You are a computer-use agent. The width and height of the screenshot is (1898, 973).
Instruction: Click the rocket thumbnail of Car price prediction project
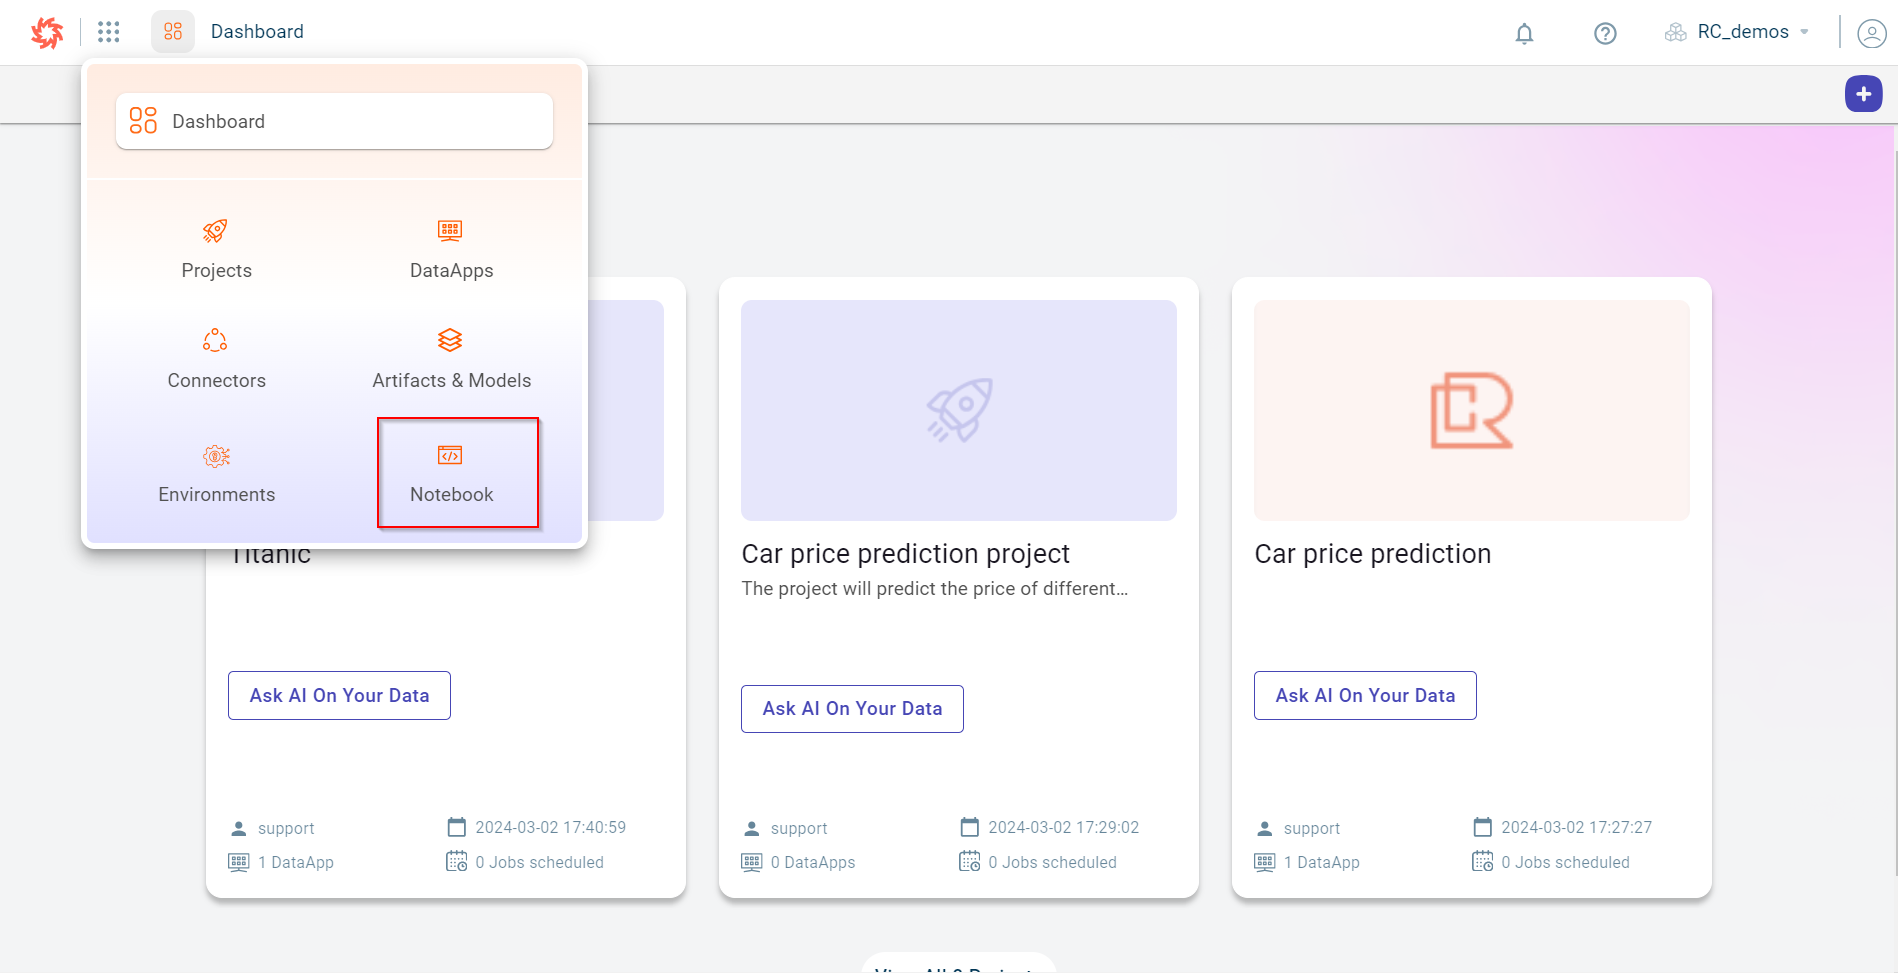(958, 410)
